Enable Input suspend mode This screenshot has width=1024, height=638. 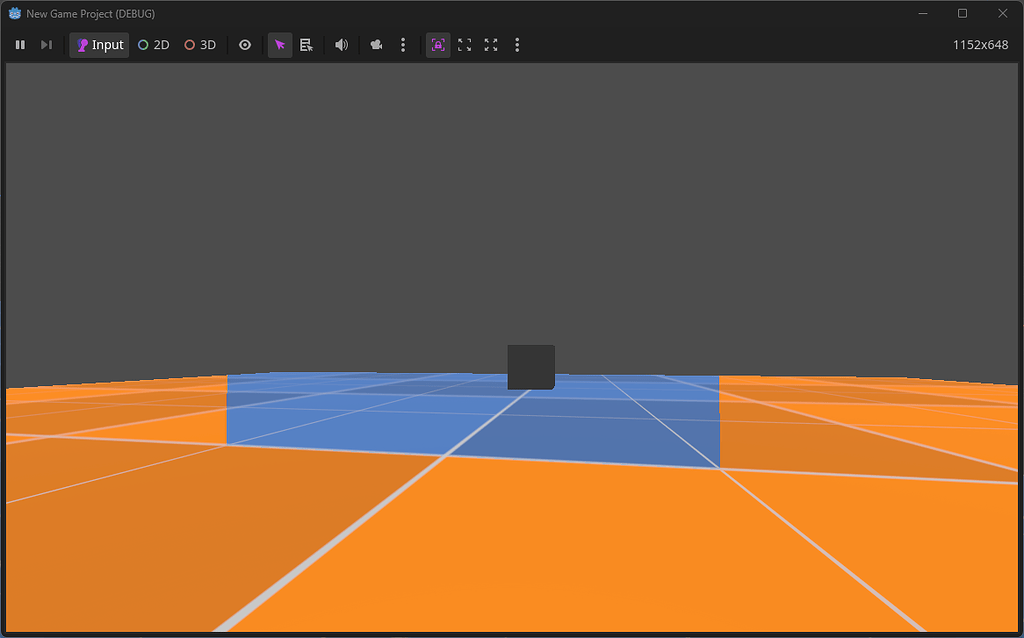coord(98,44)
